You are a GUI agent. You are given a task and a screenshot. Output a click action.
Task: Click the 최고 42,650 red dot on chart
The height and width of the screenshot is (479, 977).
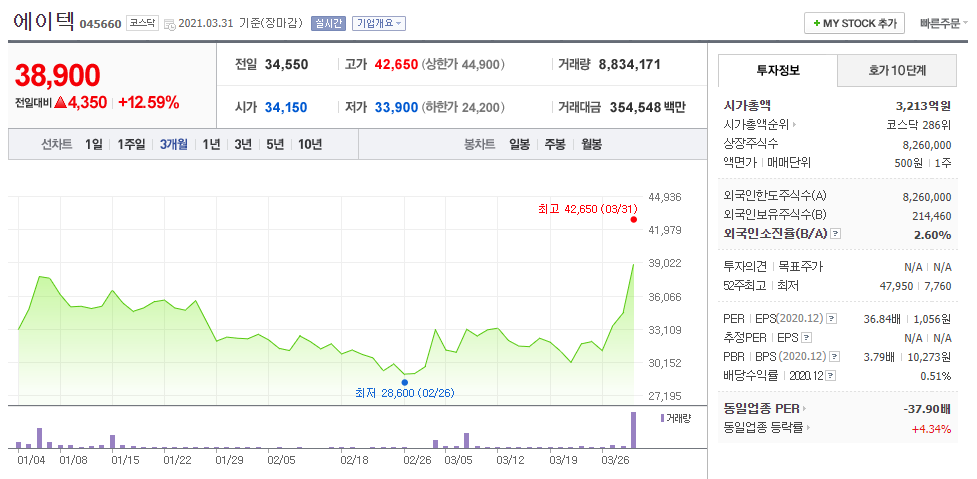point(634,219)
